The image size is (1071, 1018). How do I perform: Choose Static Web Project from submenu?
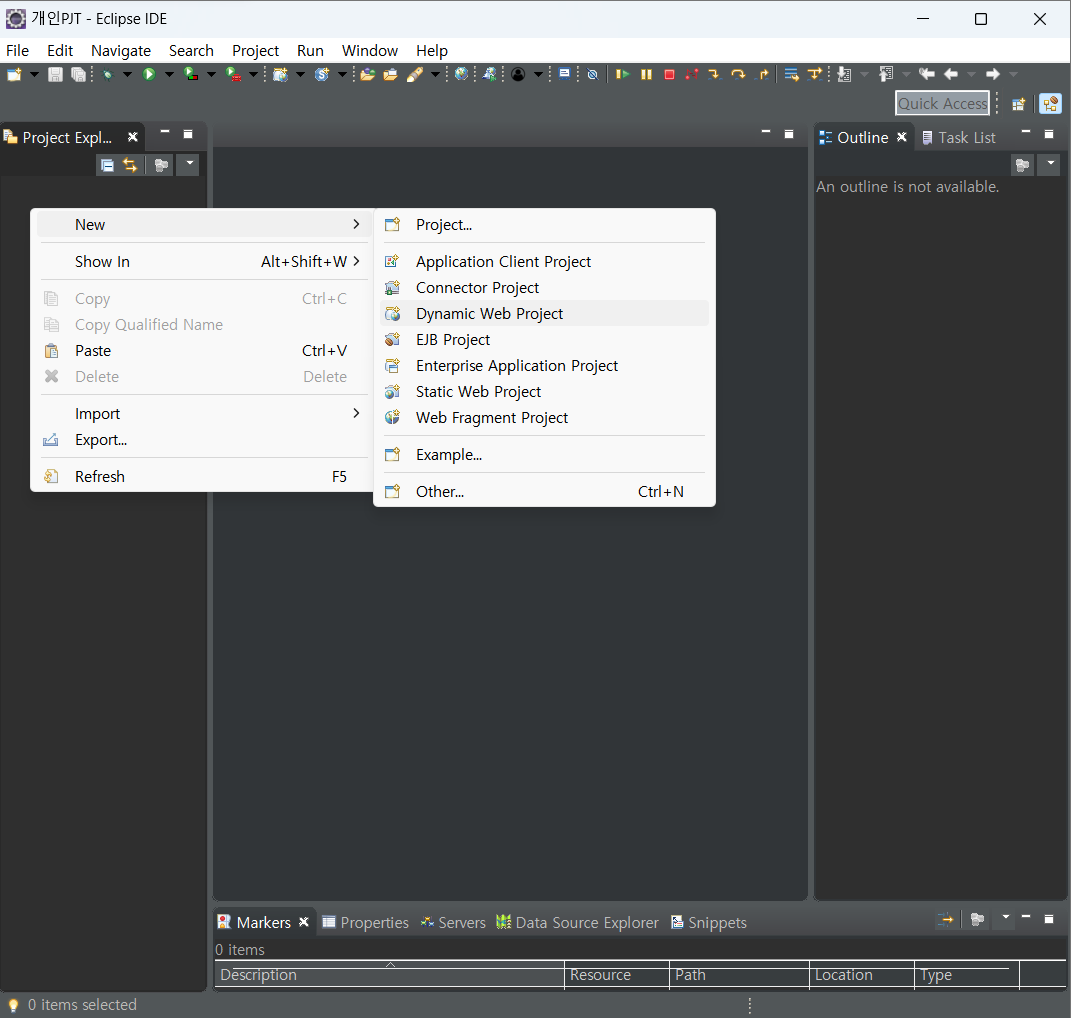tap(544, 391)
